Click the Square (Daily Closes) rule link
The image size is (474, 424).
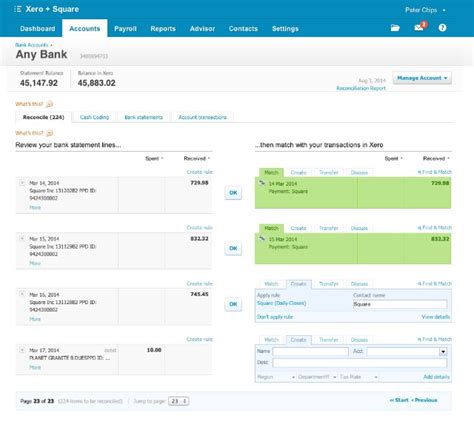tap(282, 303)
